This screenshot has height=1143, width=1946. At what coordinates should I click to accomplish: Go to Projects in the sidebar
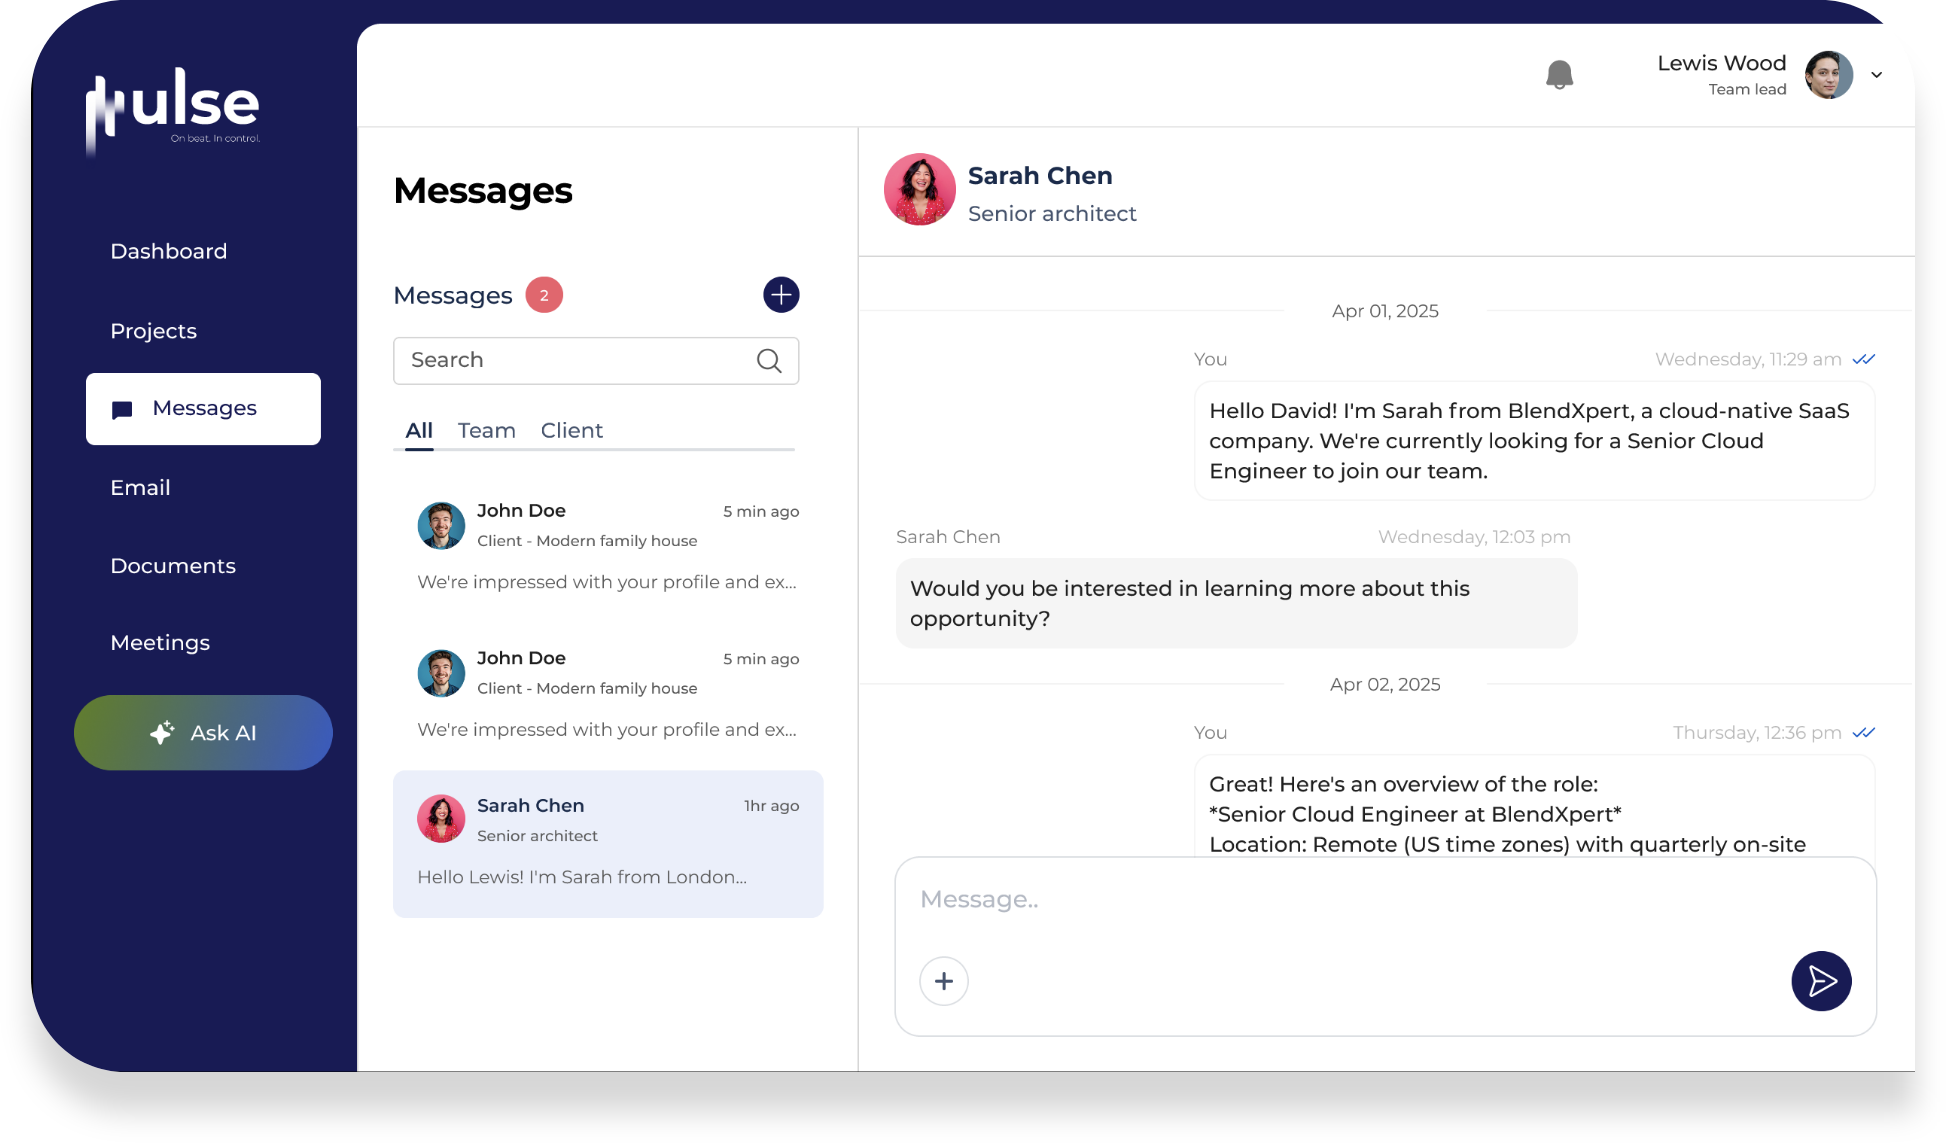153,332
